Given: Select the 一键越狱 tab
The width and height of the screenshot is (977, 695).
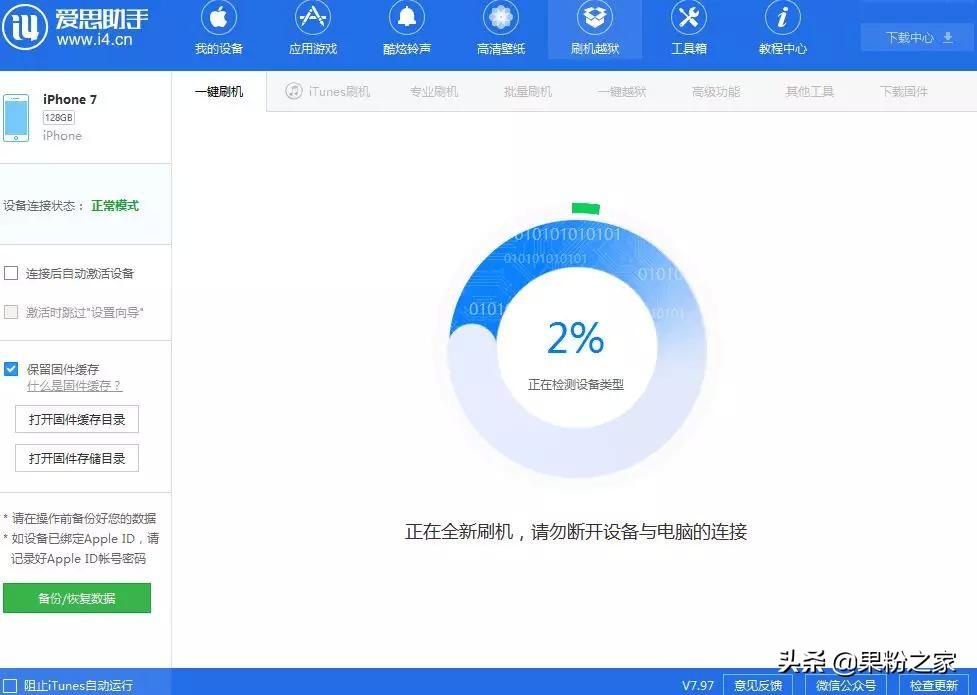Looking at the screenshot, I should pyautogui.click(x=621, y=90).
